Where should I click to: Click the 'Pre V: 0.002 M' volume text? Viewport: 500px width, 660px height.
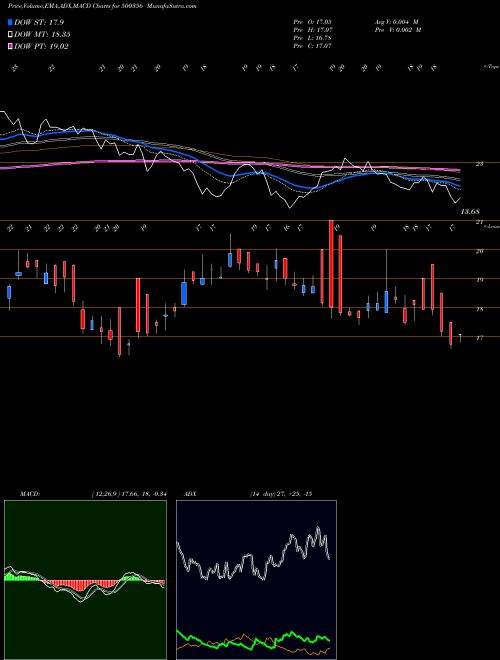click(x=399, y=30)
